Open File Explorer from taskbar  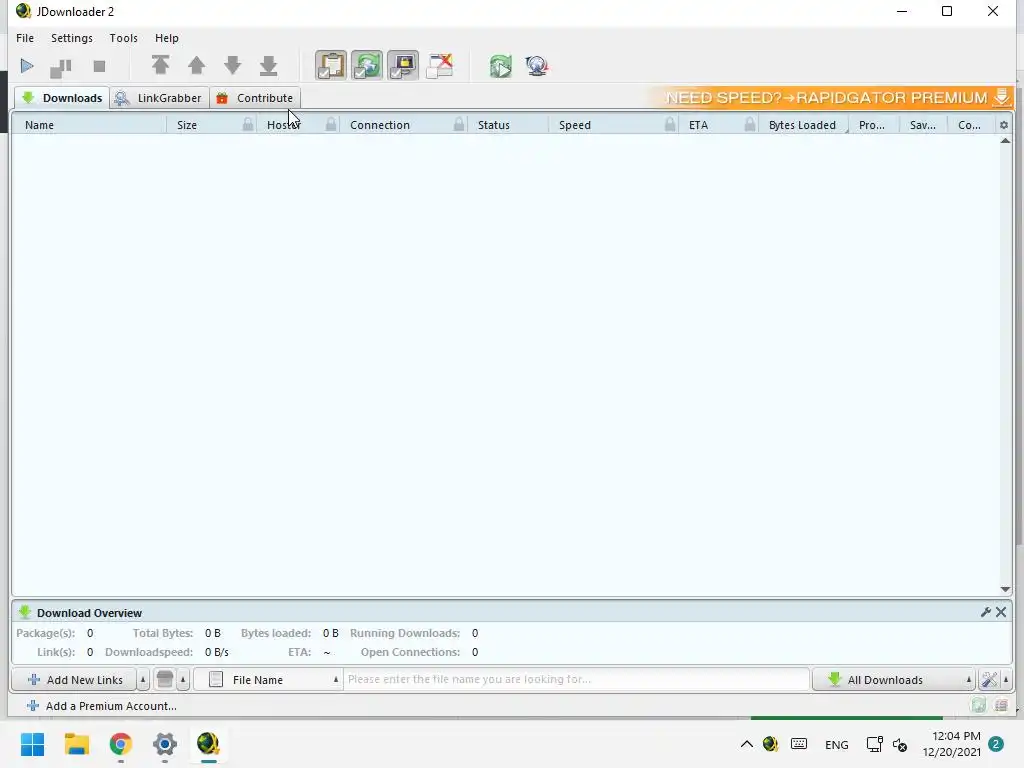click(x=76, y=744)
